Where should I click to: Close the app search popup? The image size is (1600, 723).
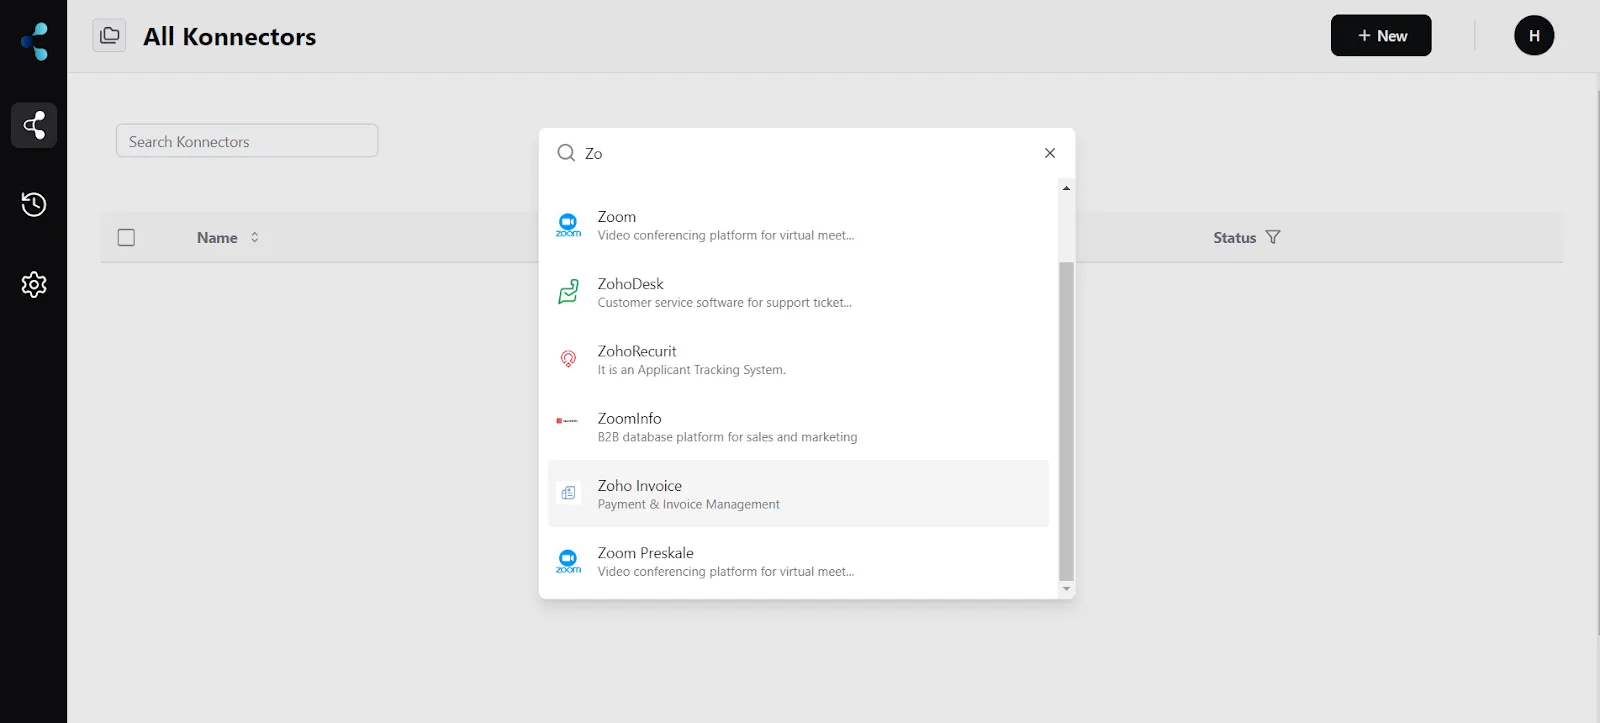click(1050, 153)
